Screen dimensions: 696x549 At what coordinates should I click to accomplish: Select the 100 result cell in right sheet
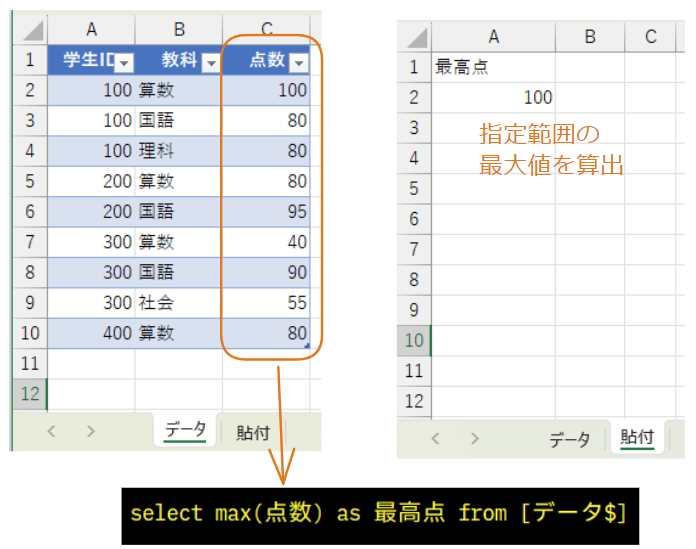click(494, 98)
